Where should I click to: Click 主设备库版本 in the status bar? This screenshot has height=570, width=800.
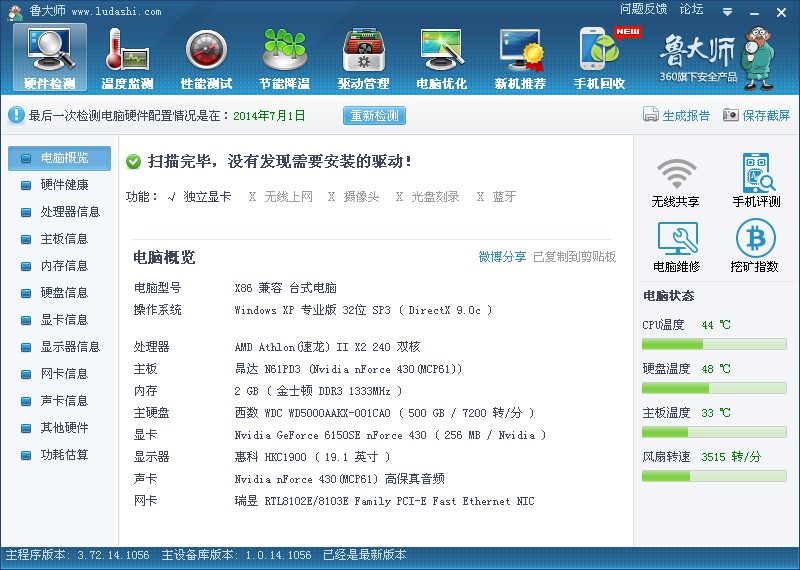tap(236, 555)
